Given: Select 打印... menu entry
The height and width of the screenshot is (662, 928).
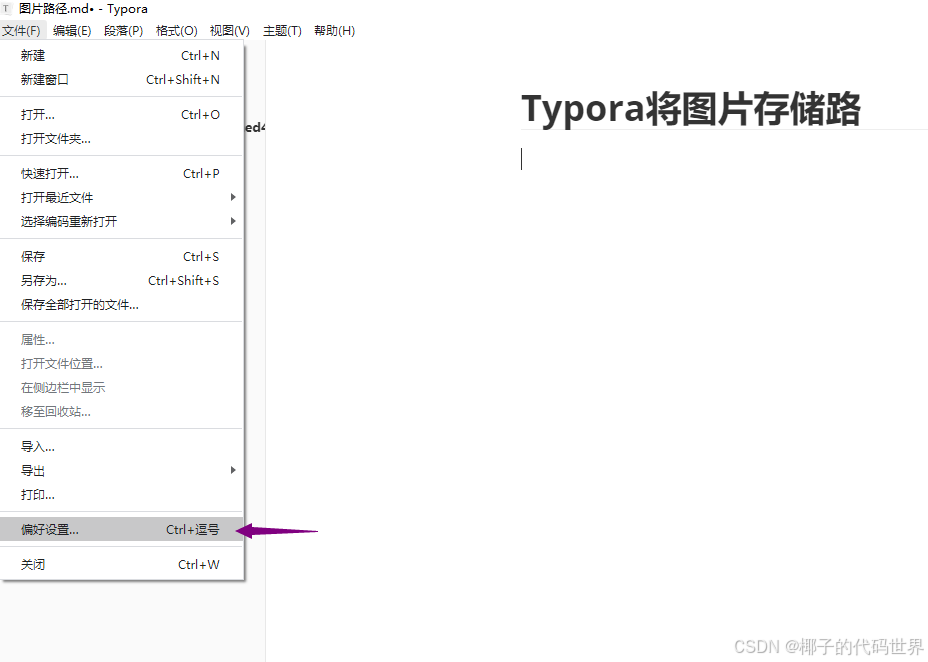Looking at the screenshot, I should tap(121, 495).
